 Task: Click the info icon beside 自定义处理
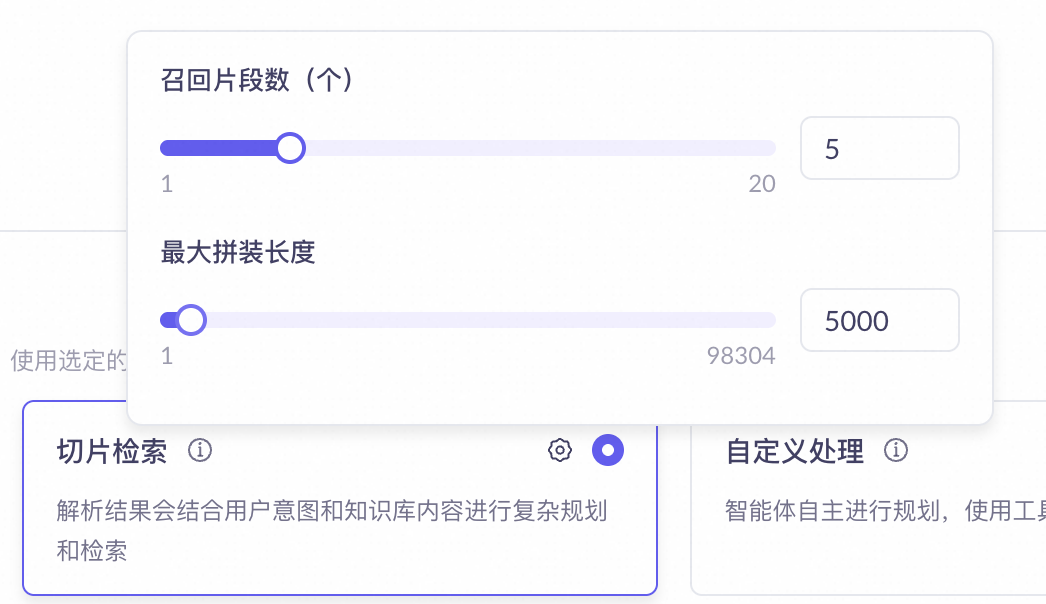tap(896, 450)
